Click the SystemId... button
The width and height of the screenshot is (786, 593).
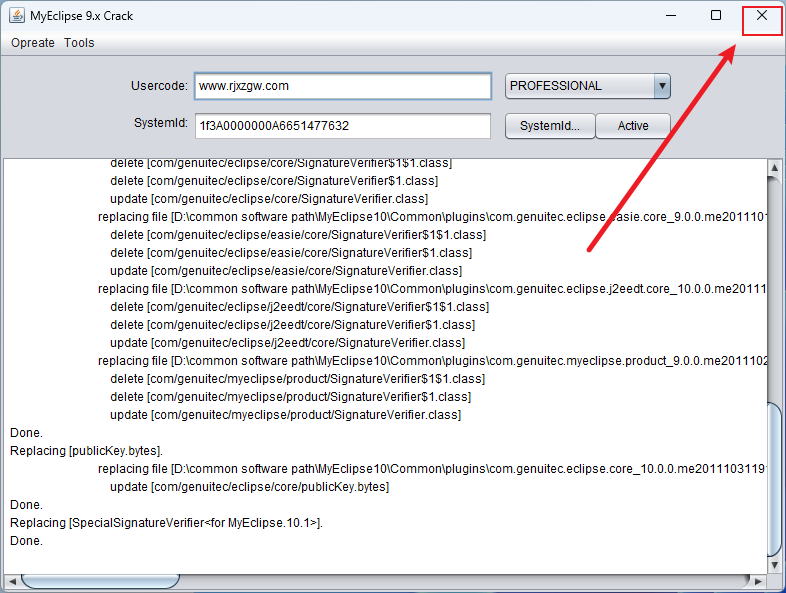[550, 126]
